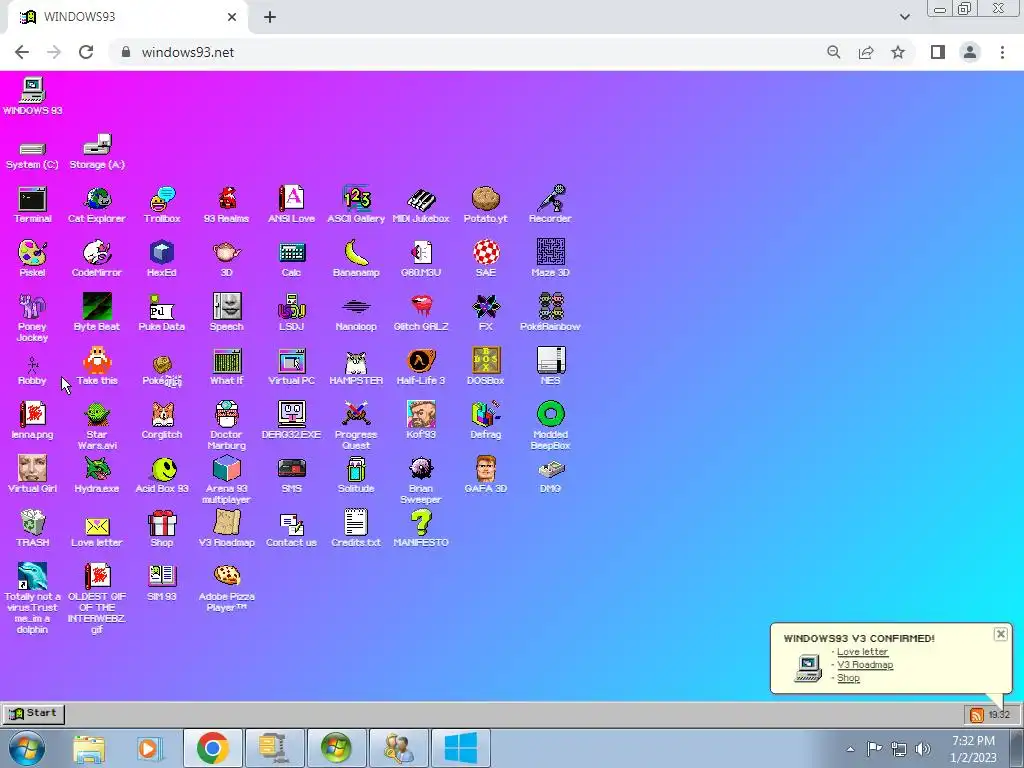Show hidden system tray icons
The width and height of the screenshot is (1024, 768).
pyautogui.click(x=850, y=749)
